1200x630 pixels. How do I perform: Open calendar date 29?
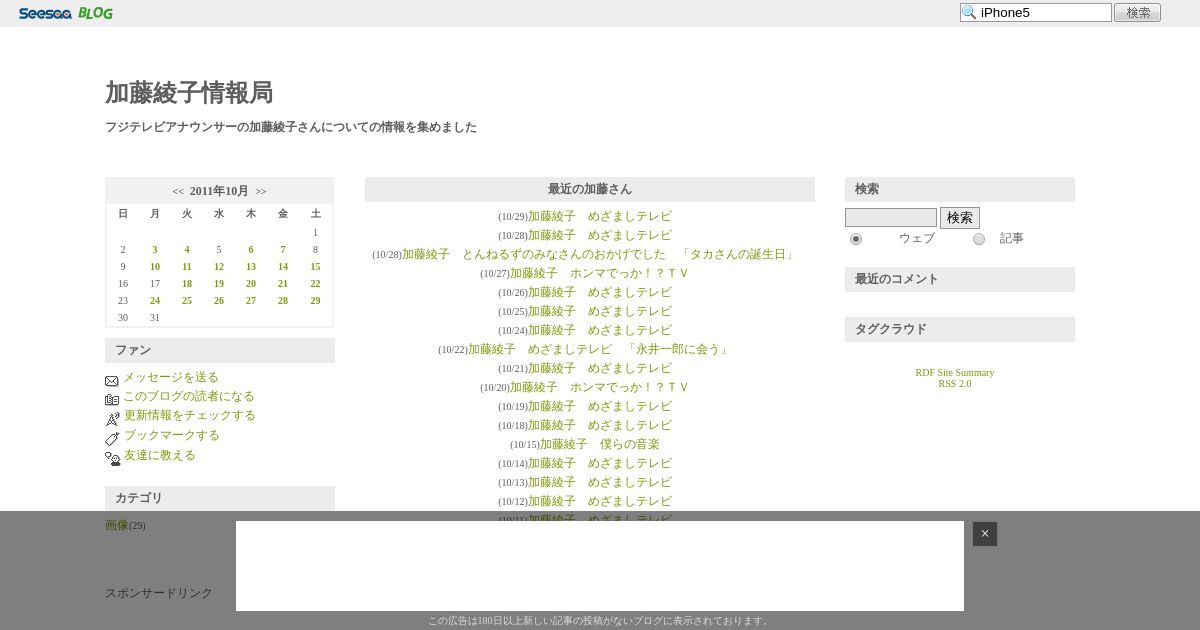315,301
